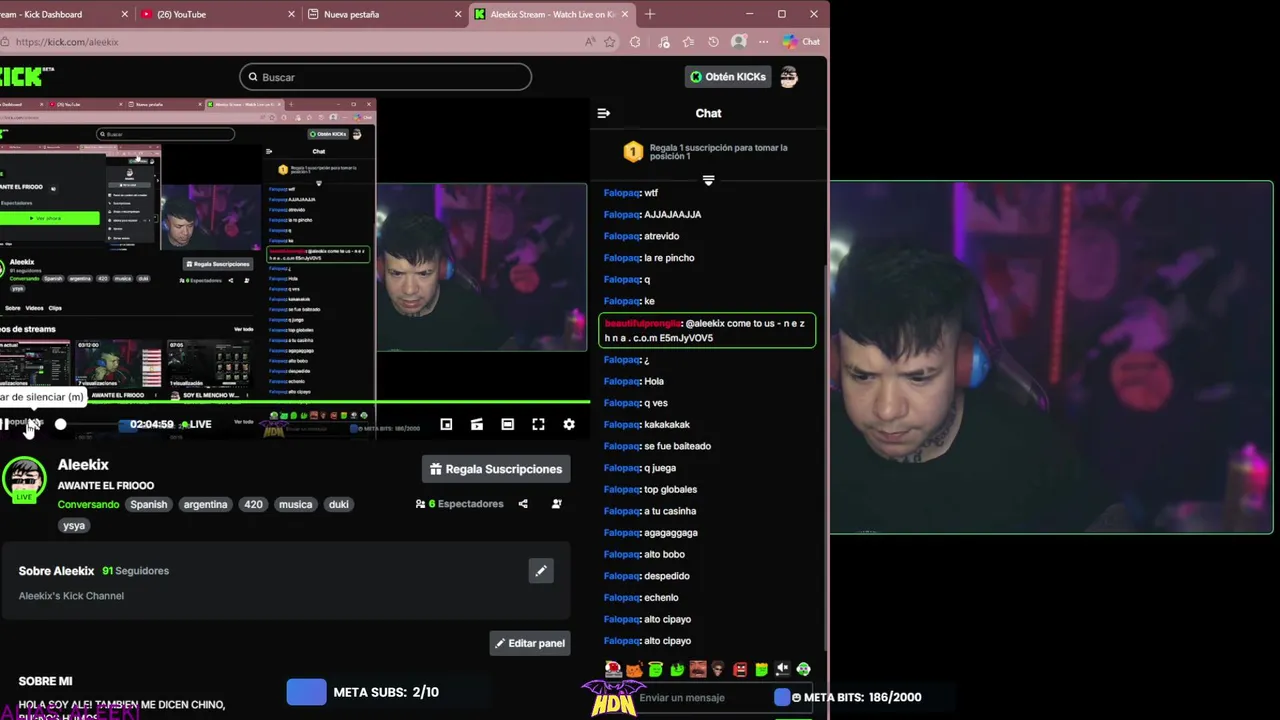Insert the sunglasses man emote
Viewport: 1280px width, 720px height.
[718, 669]
